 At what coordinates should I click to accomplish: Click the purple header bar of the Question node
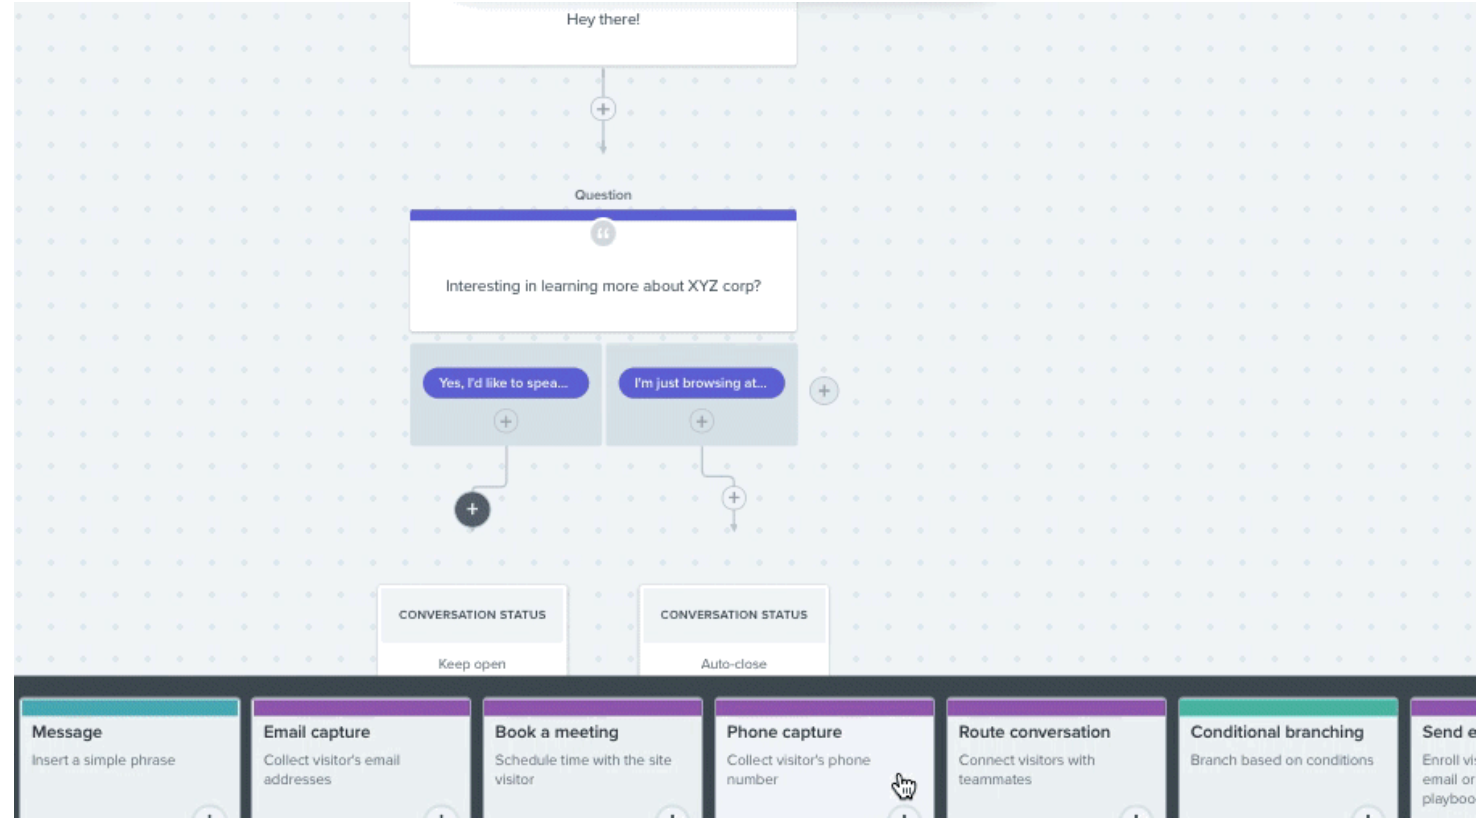click(603, 213)
